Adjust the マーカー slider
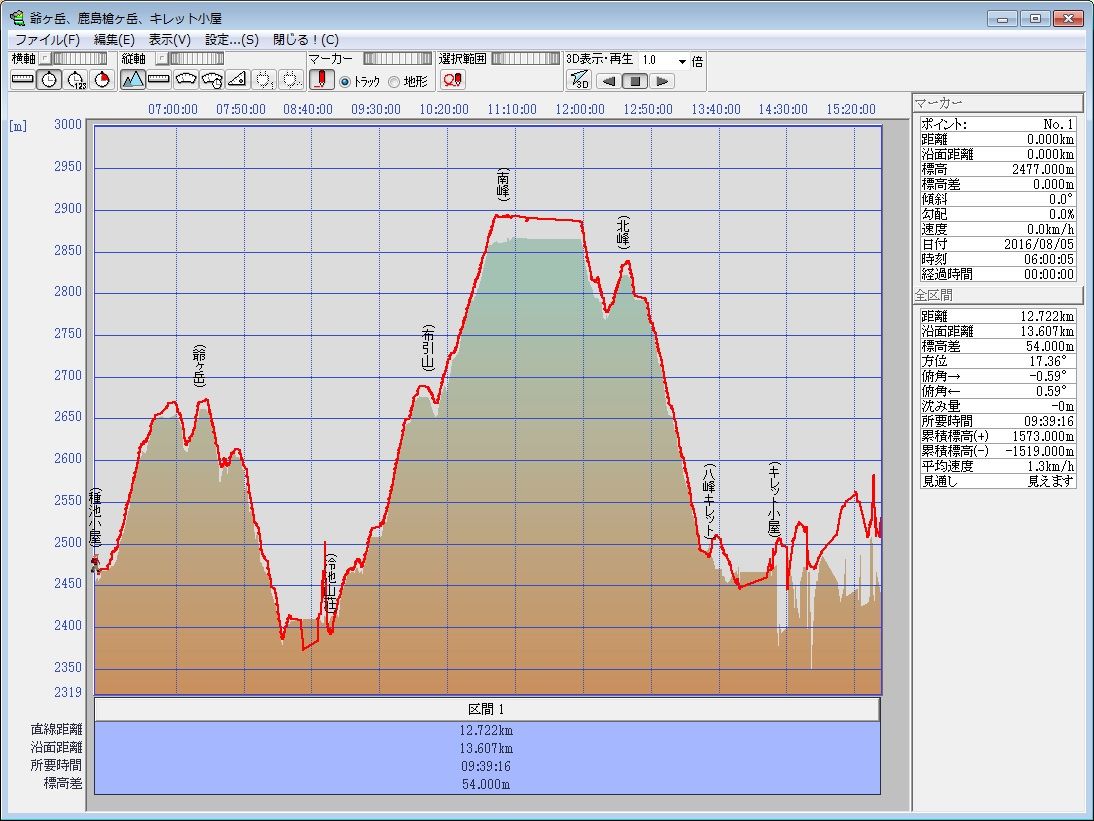Screen dimensions: 1094x821 click(398, 59)
